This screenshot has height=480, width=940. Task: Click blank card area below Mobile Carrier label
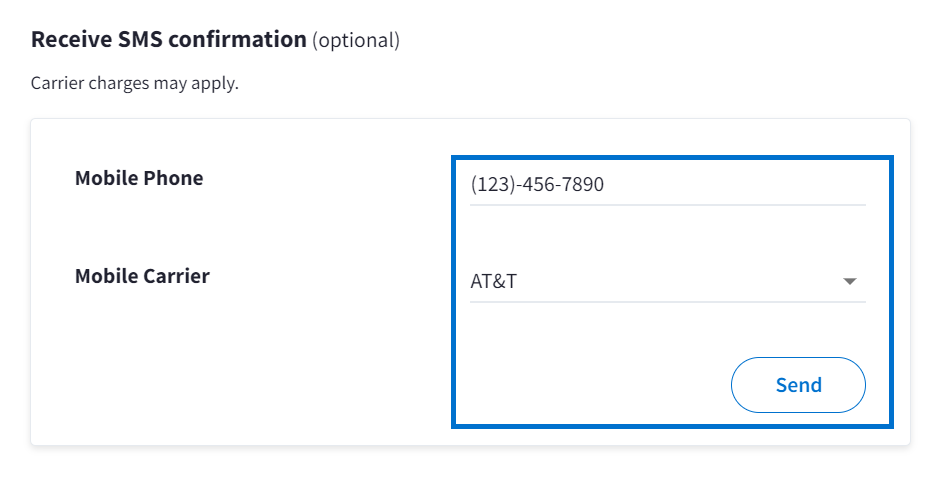click(142, 370)
